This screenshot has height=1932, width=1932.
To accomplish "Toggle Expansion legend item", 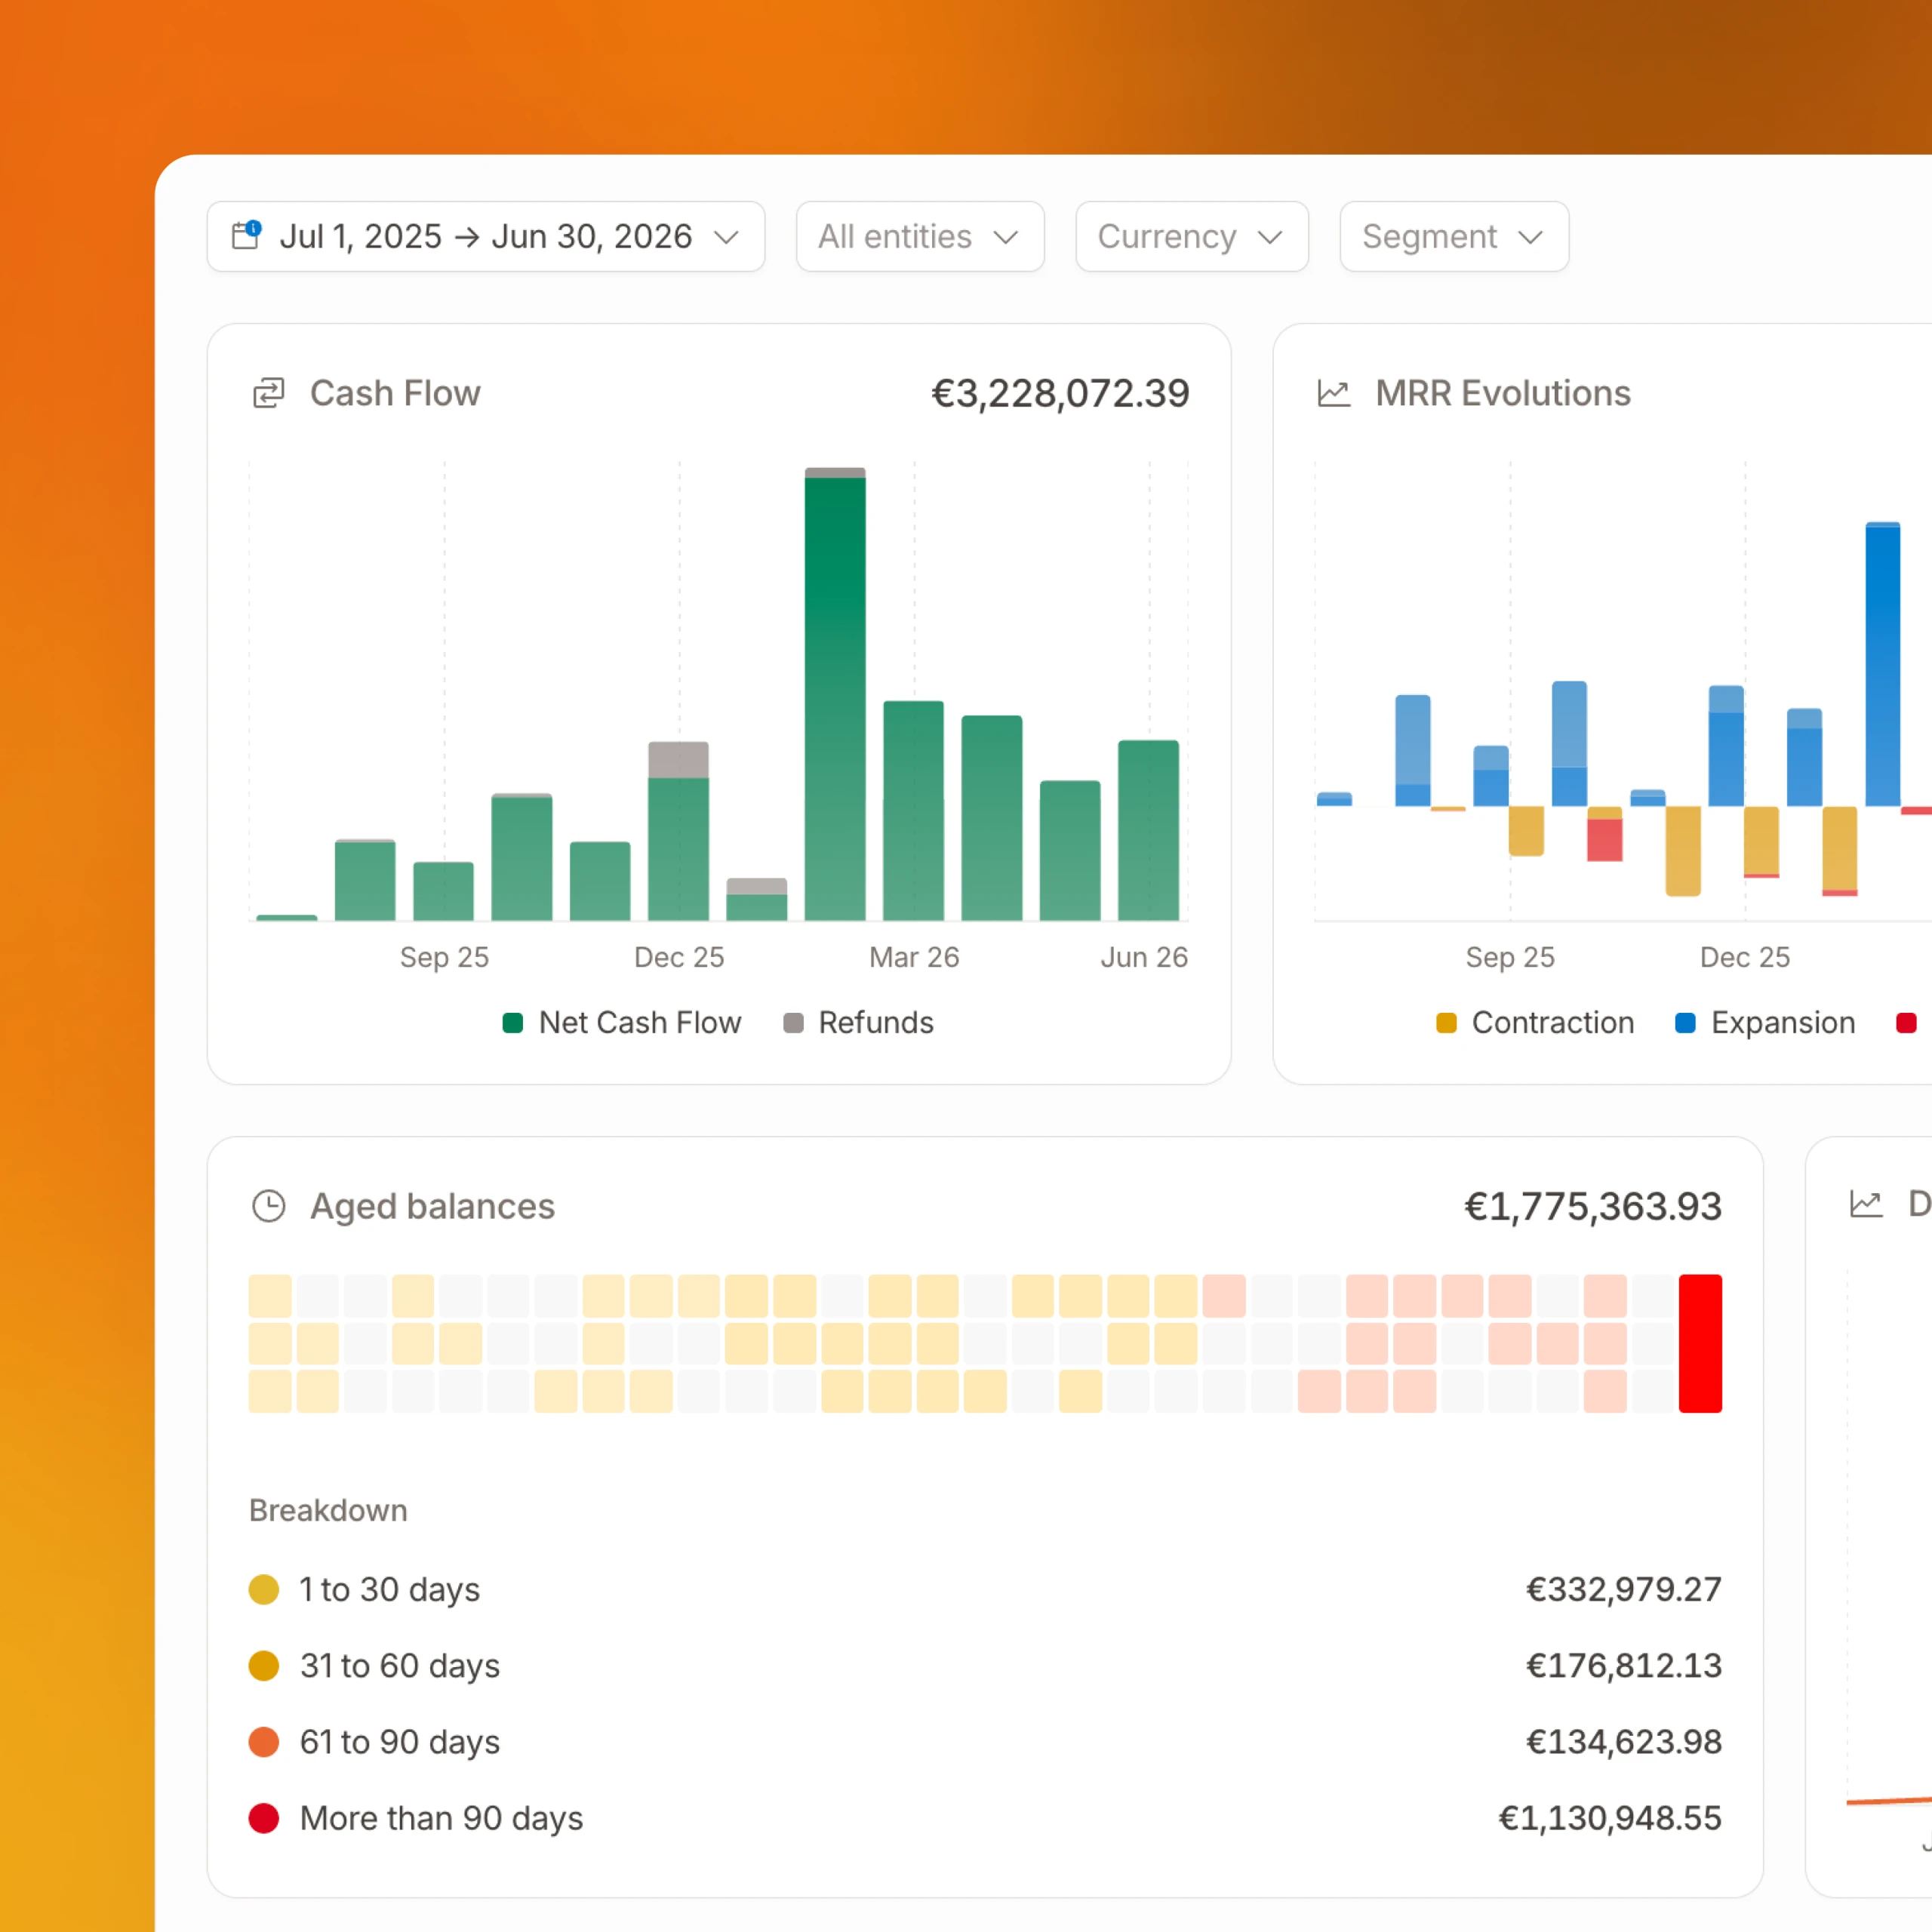I will 1765,1022.
